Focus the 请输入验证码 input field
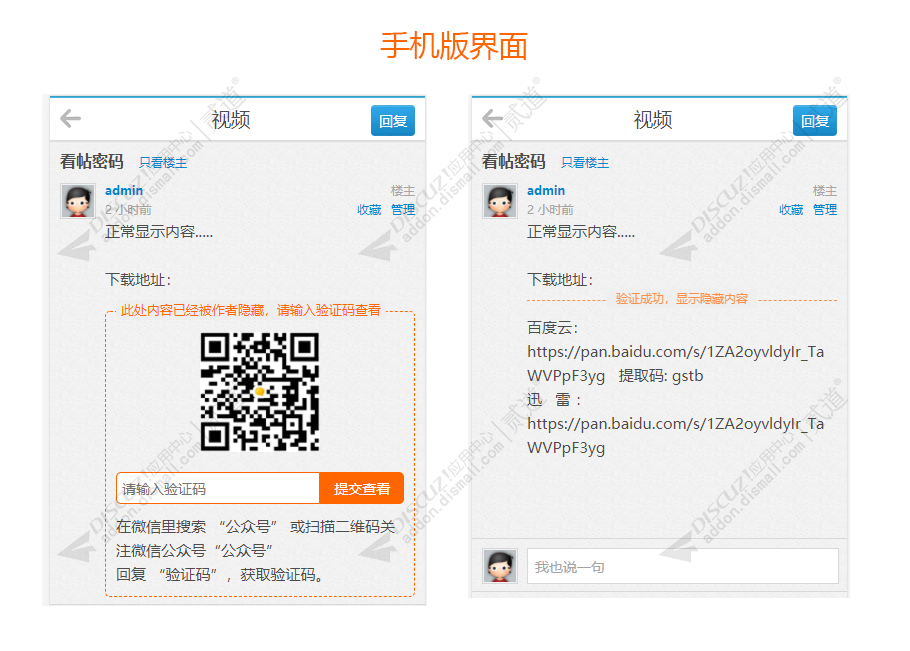Screen dimensions: 910x651 pos(218,489)
